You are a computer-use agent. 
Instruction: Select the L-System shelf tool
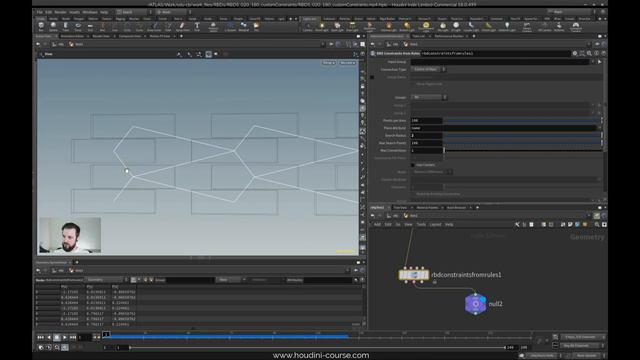click(x=230, y=27)
